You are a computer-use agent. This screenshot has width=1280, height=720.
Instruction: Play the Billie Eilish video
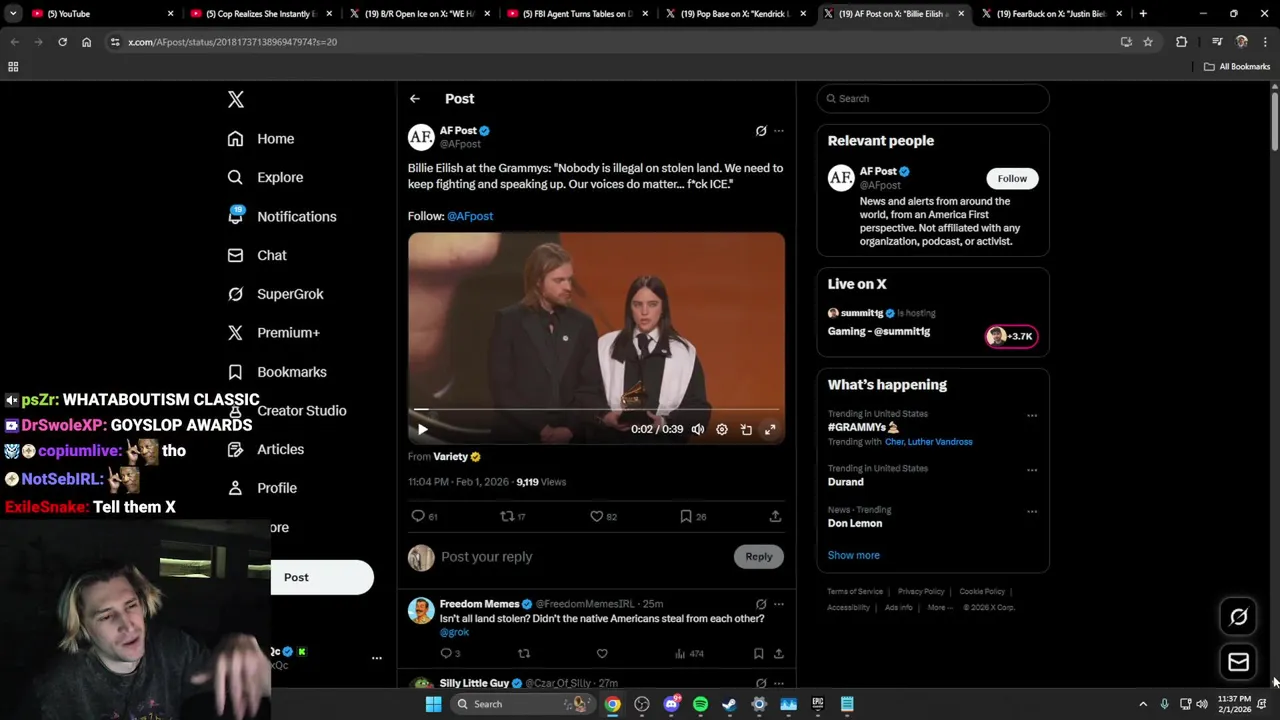pos(422,430)
